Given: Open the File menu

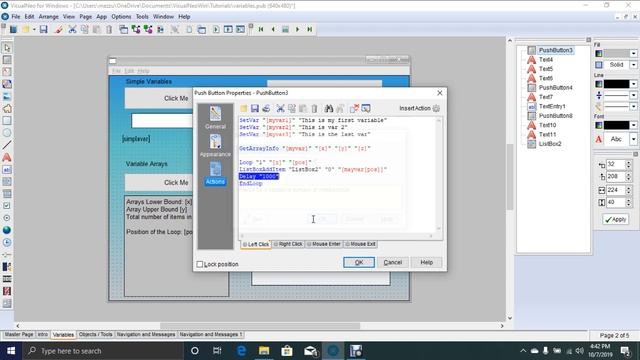Looking at the screenshot, I should point(16,17).
